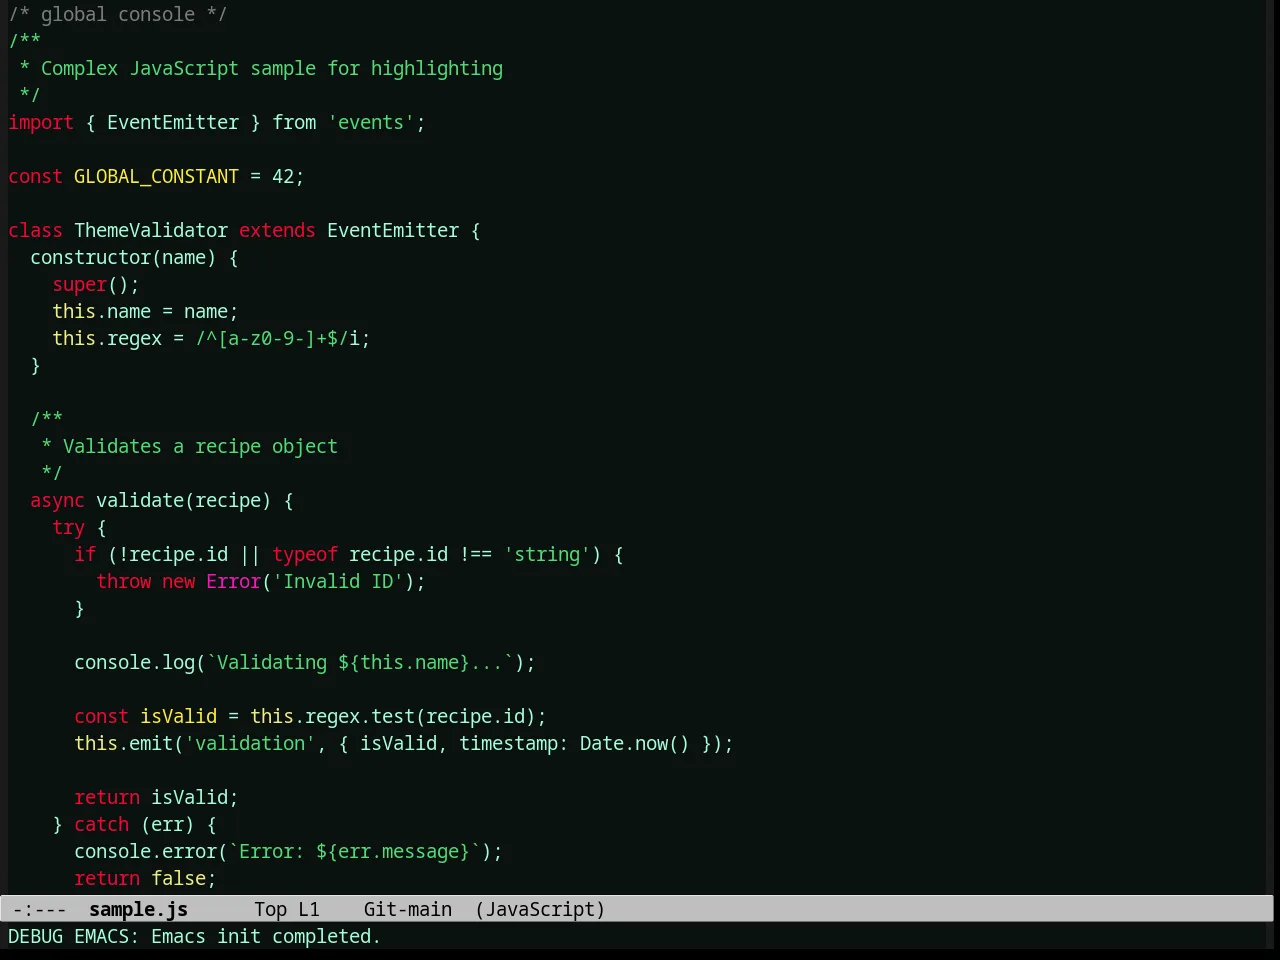The height and width of the screenshot is (960, 1280).
Task: Click on the 'throw' keyword
Action: [x=123, y=581]
